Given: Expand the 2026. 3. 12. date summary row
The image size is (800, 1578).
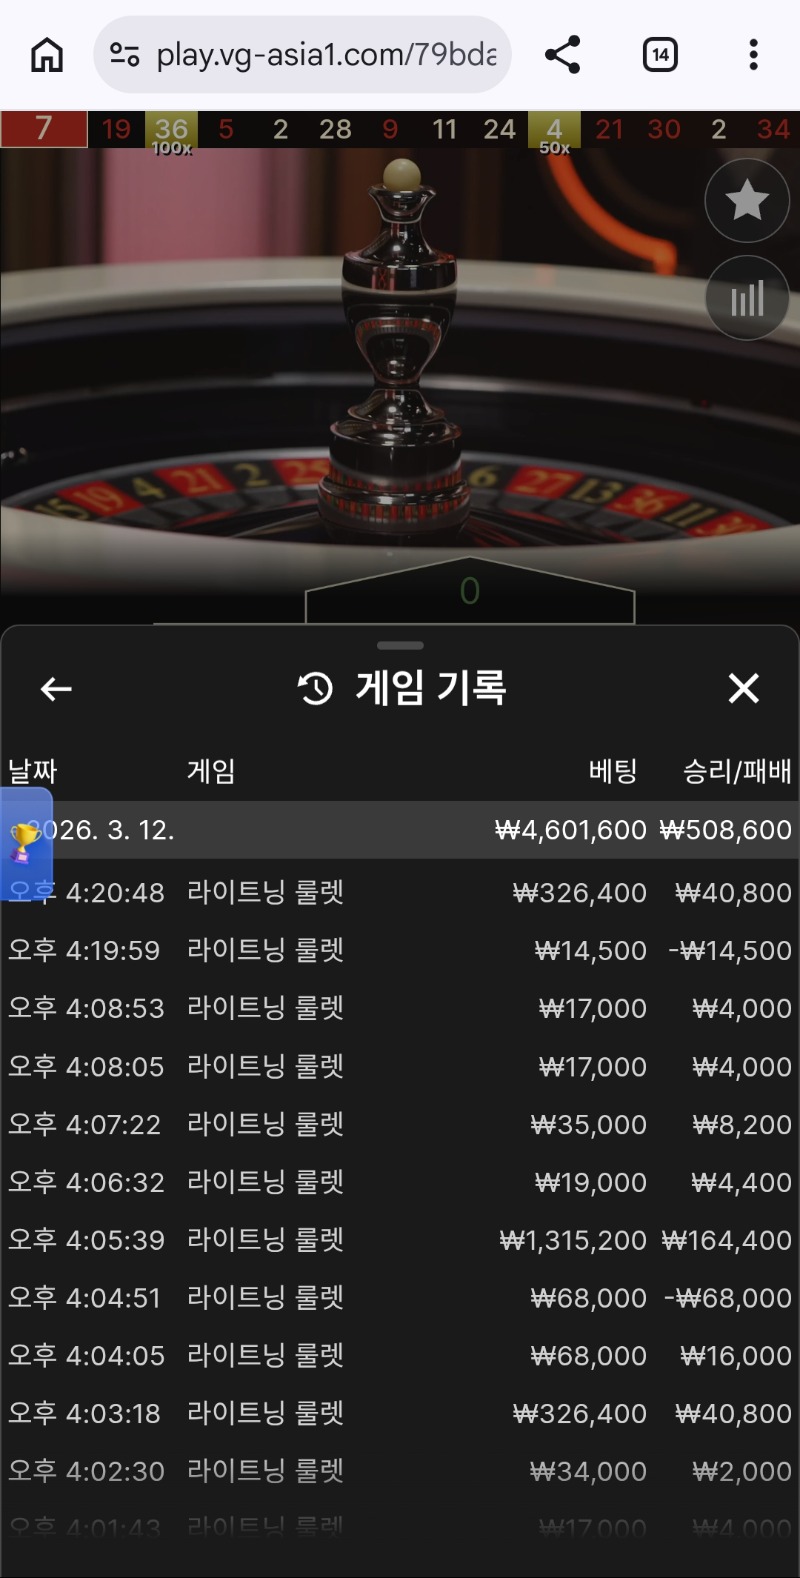Looking at the screenshot, I should 400,830.
